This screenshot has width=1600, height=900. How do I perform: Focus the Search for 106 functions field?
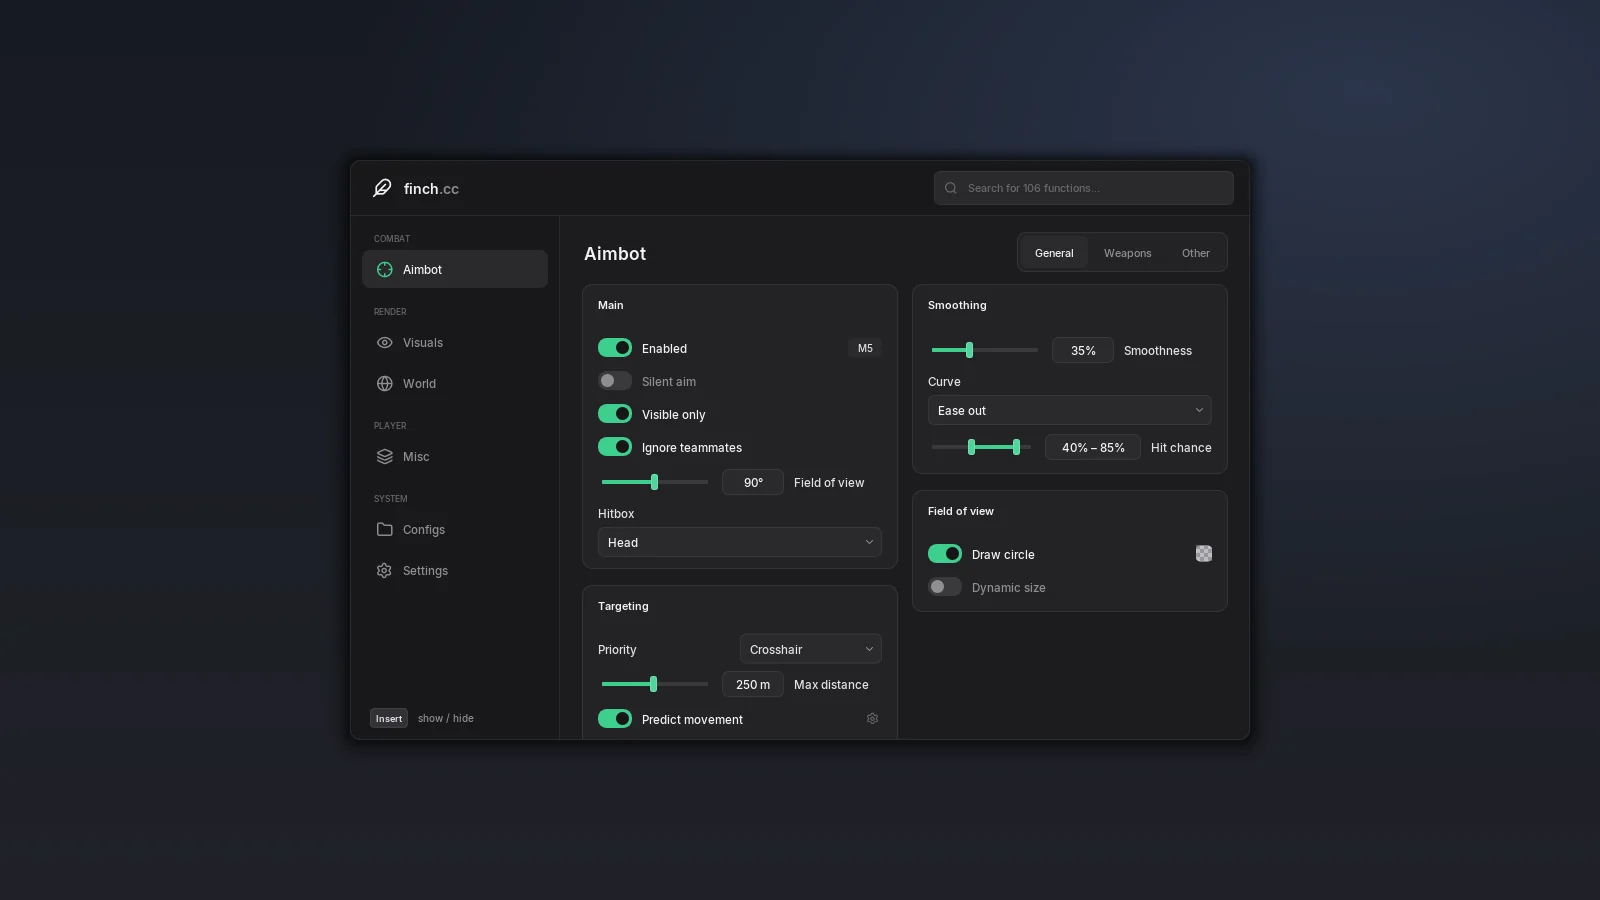click(1084, 188)
